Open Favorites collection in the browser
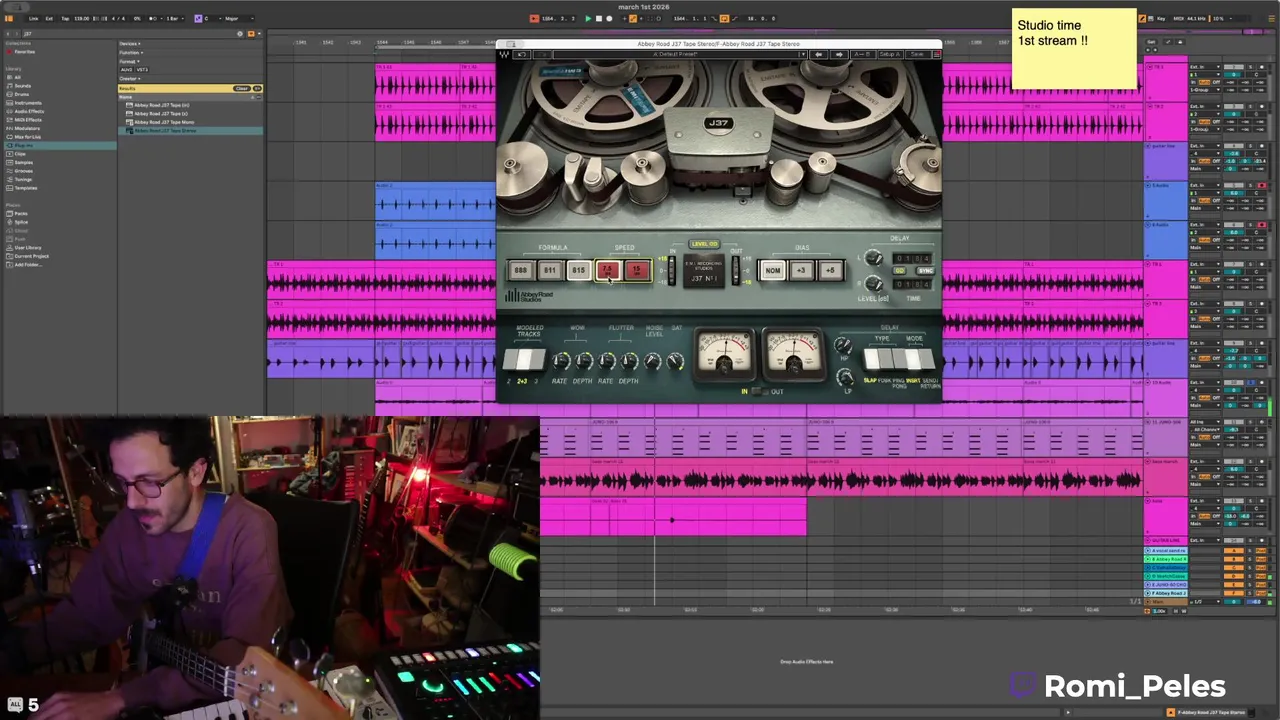 tap(24, 51)
